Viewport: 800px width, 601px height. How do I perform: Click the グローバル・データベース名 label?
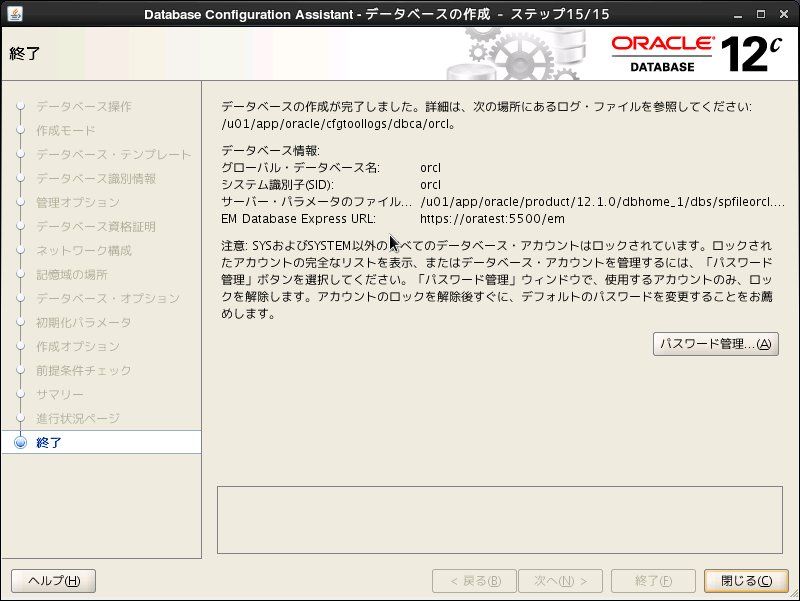301,168
